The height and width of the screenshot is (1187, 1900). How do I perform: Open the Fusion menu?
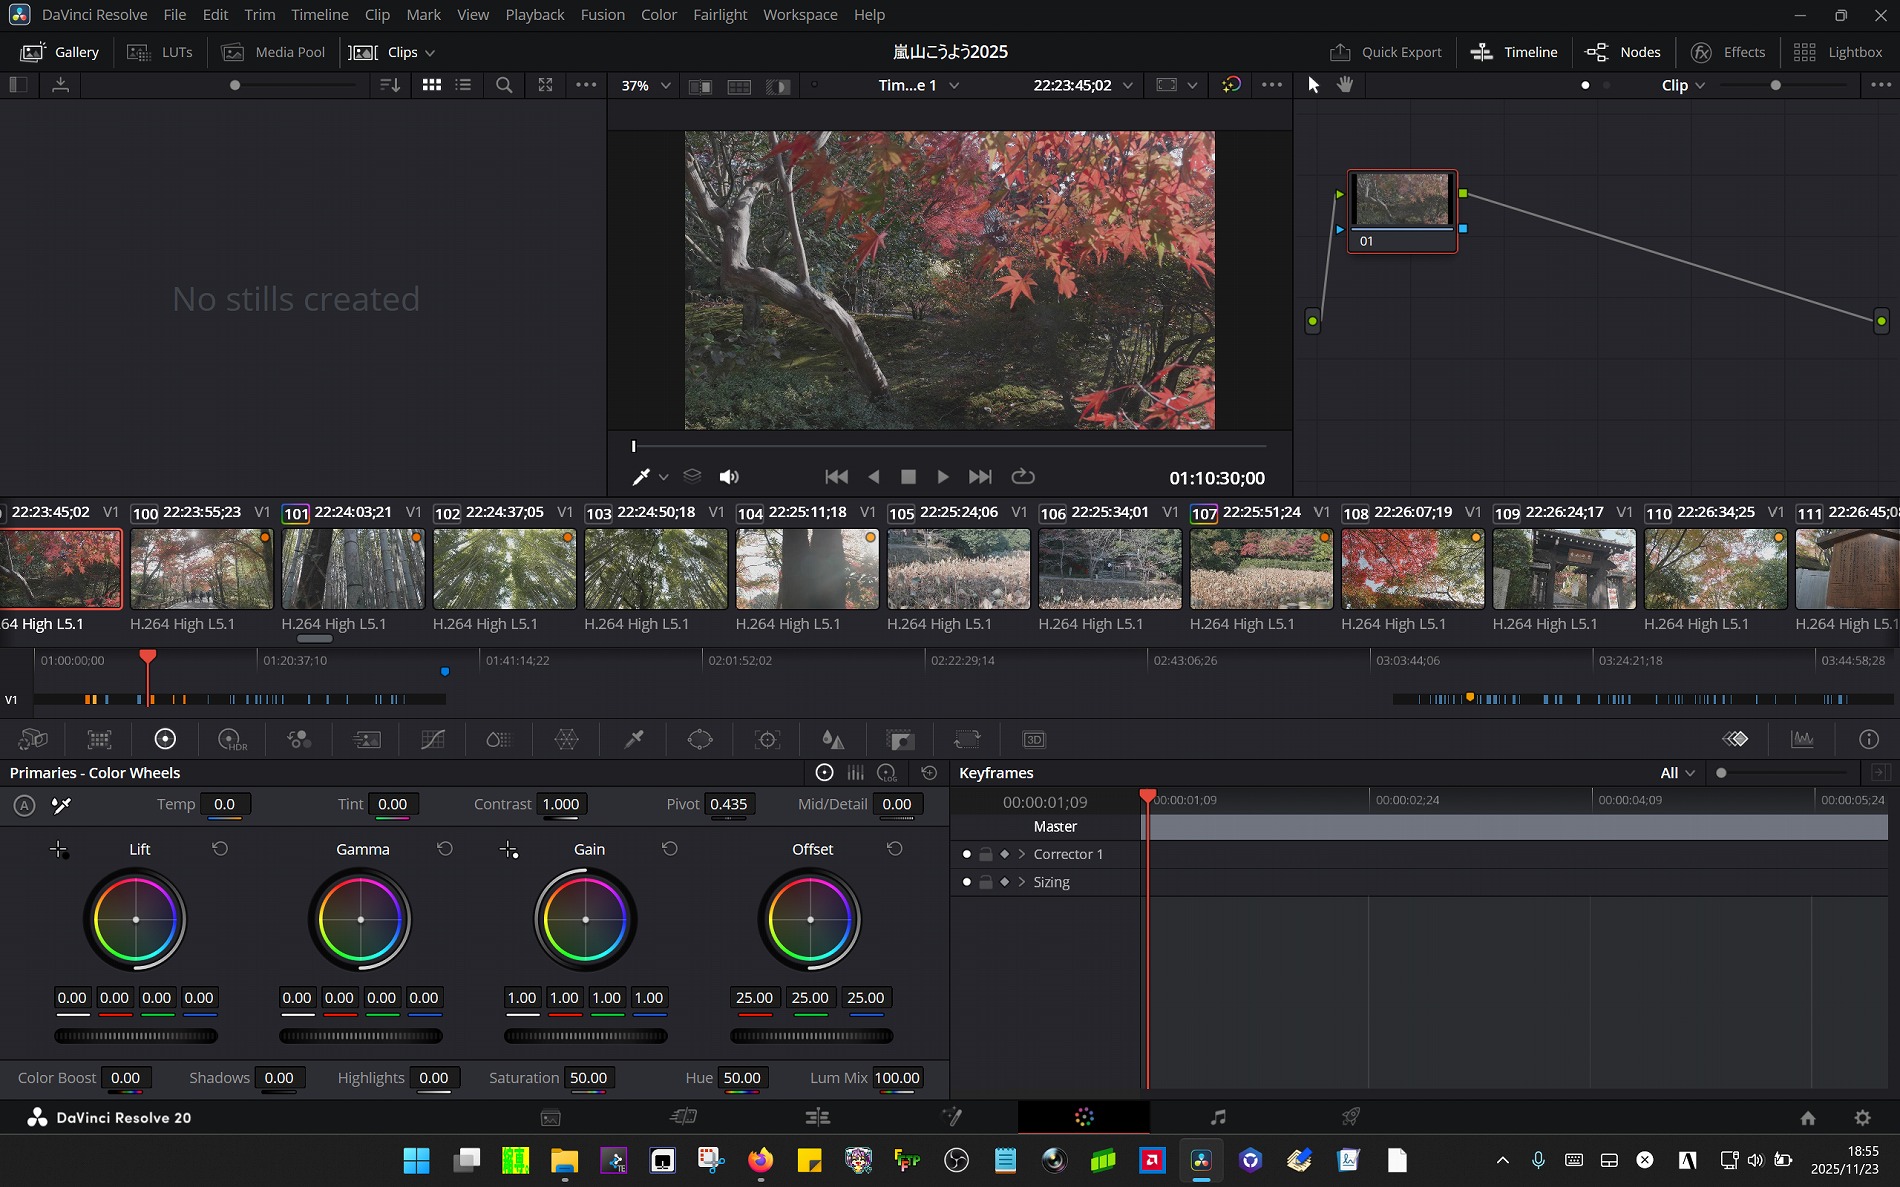[x=602, y=15]
